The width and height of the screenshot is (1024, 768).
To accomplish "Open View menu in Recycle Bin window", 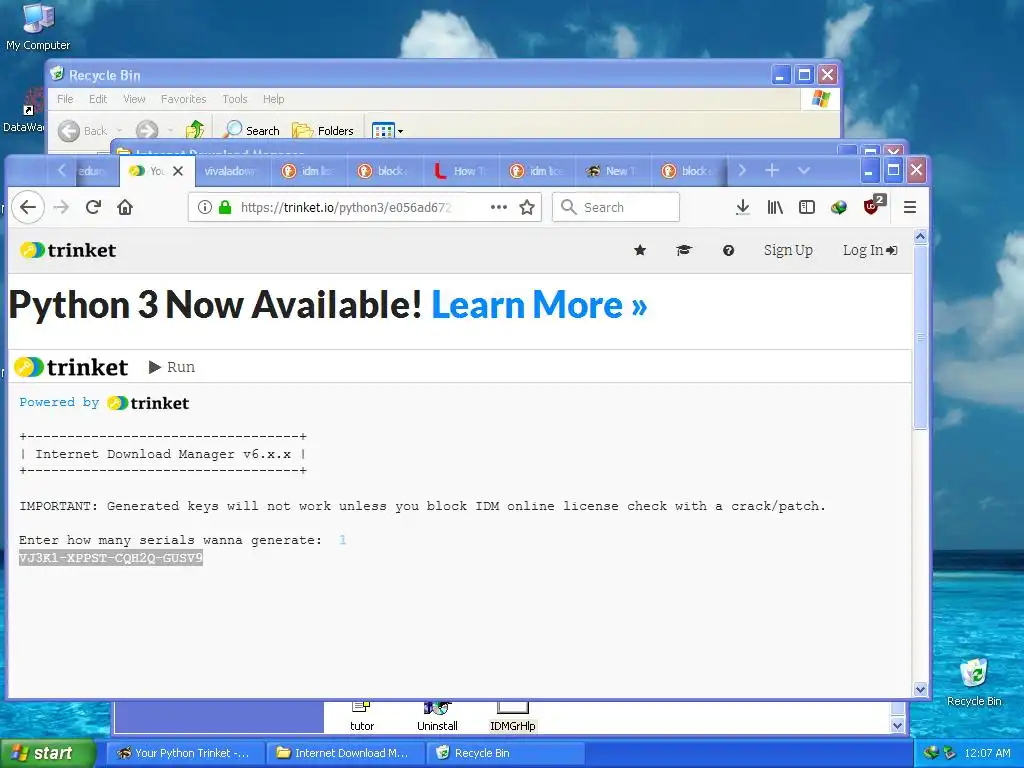I will (134, 99).
